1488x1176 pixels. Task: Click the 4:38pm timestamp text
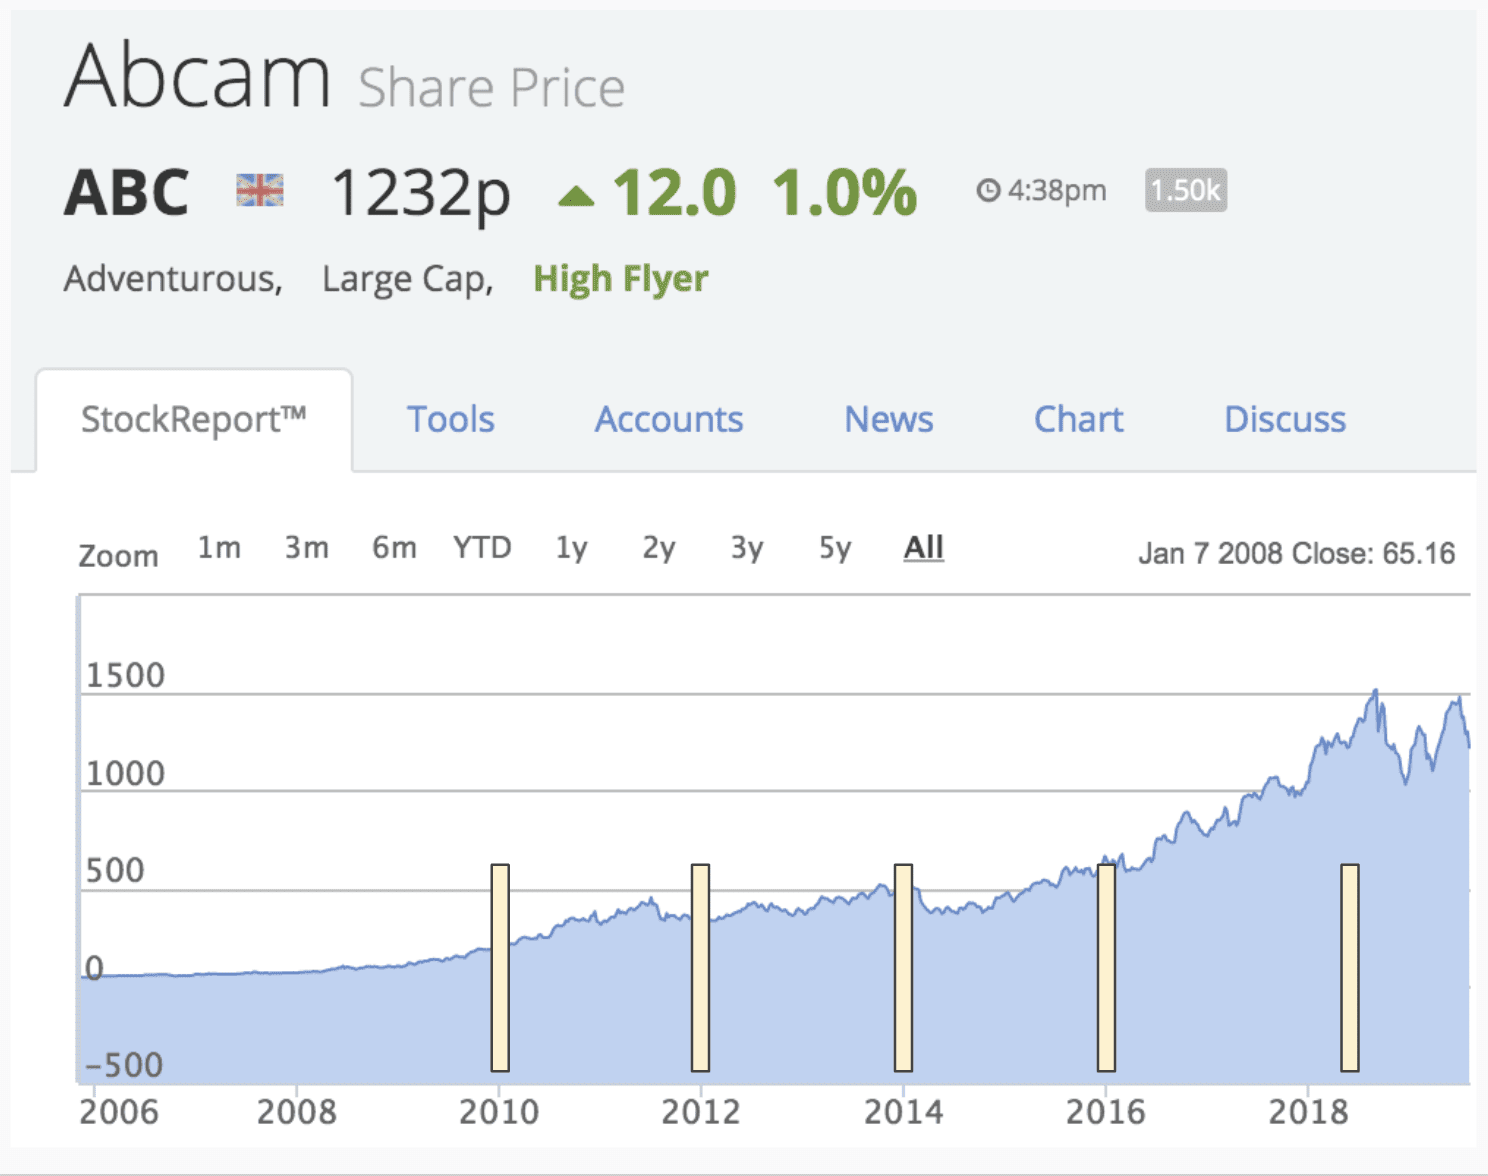(1057, 190)
